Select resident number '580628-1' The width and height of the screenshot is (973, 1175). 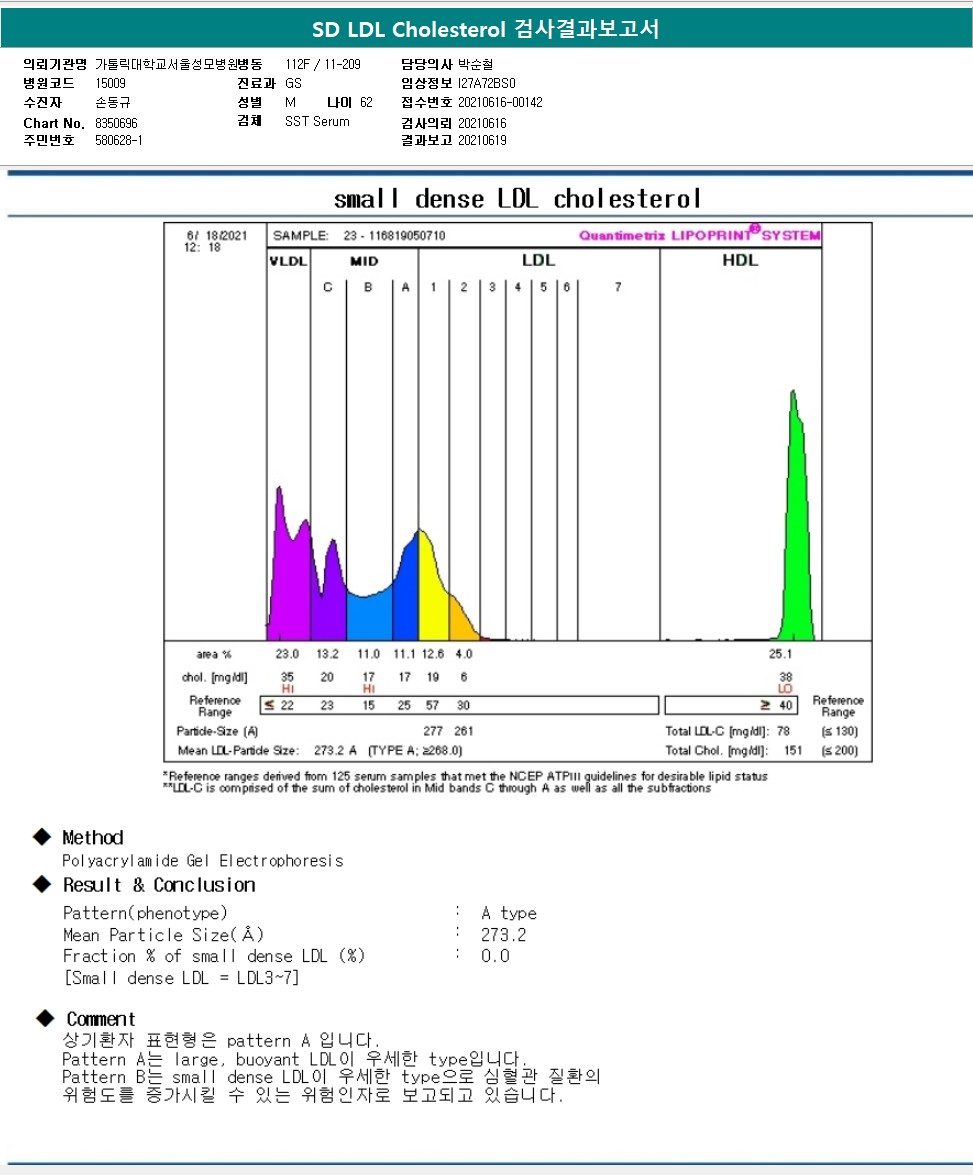click(118, 140)
